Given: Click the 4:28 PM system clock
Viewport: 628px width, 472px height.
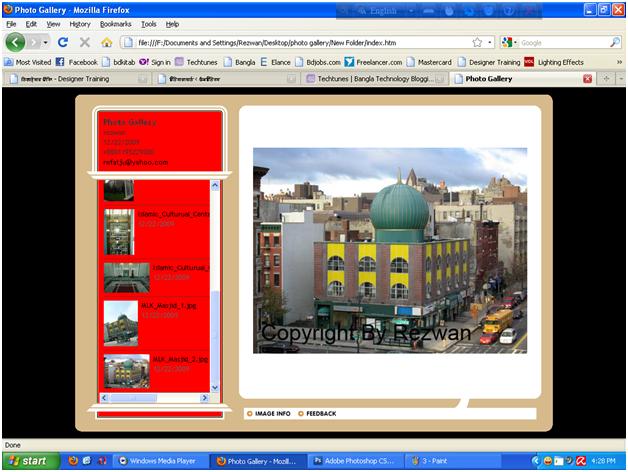Looking at the screenshot, I should pyautogui.click(x=603, y=461).
